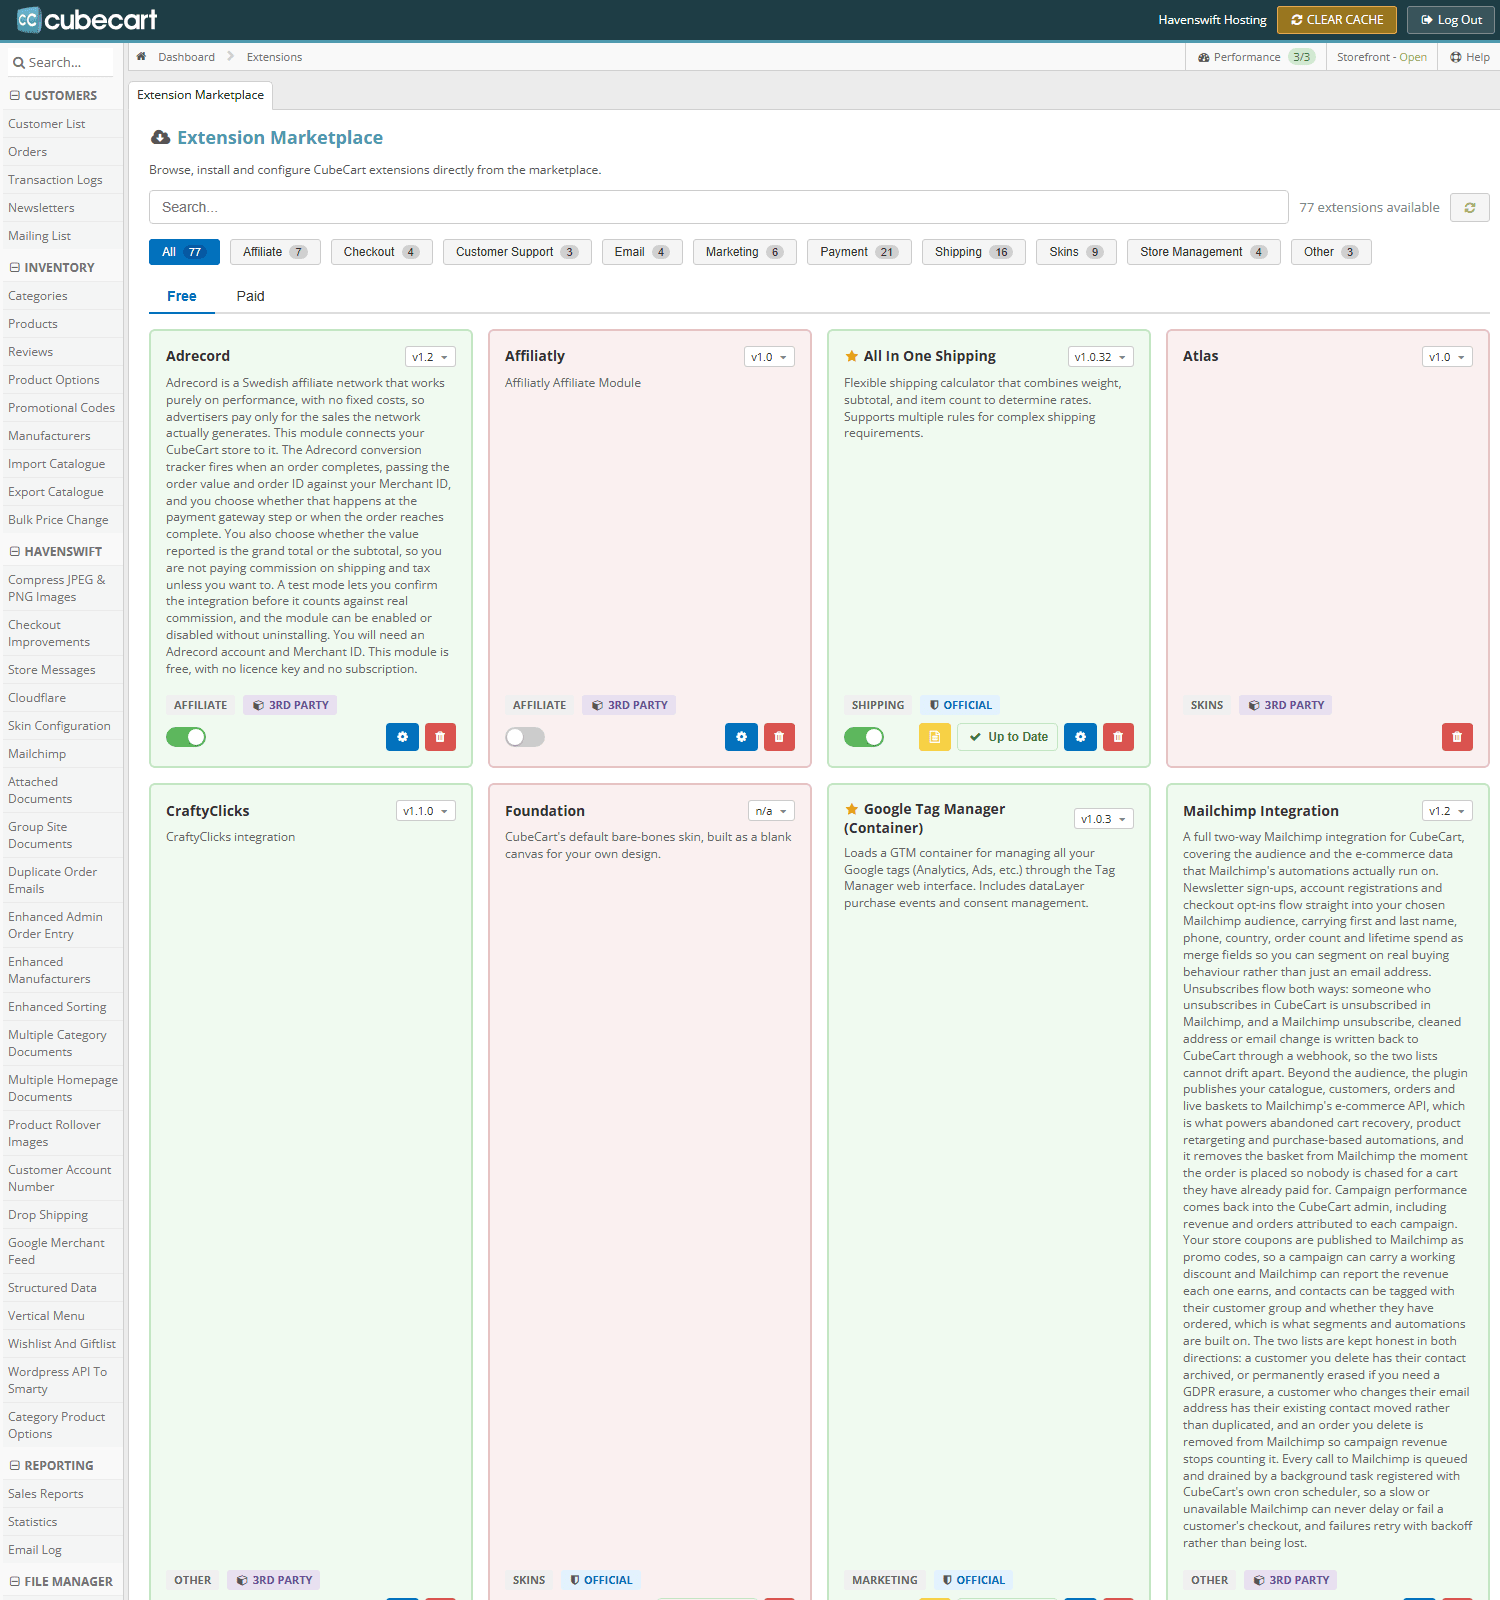Delete the Affiliatly extension

[x=779, y=737]
